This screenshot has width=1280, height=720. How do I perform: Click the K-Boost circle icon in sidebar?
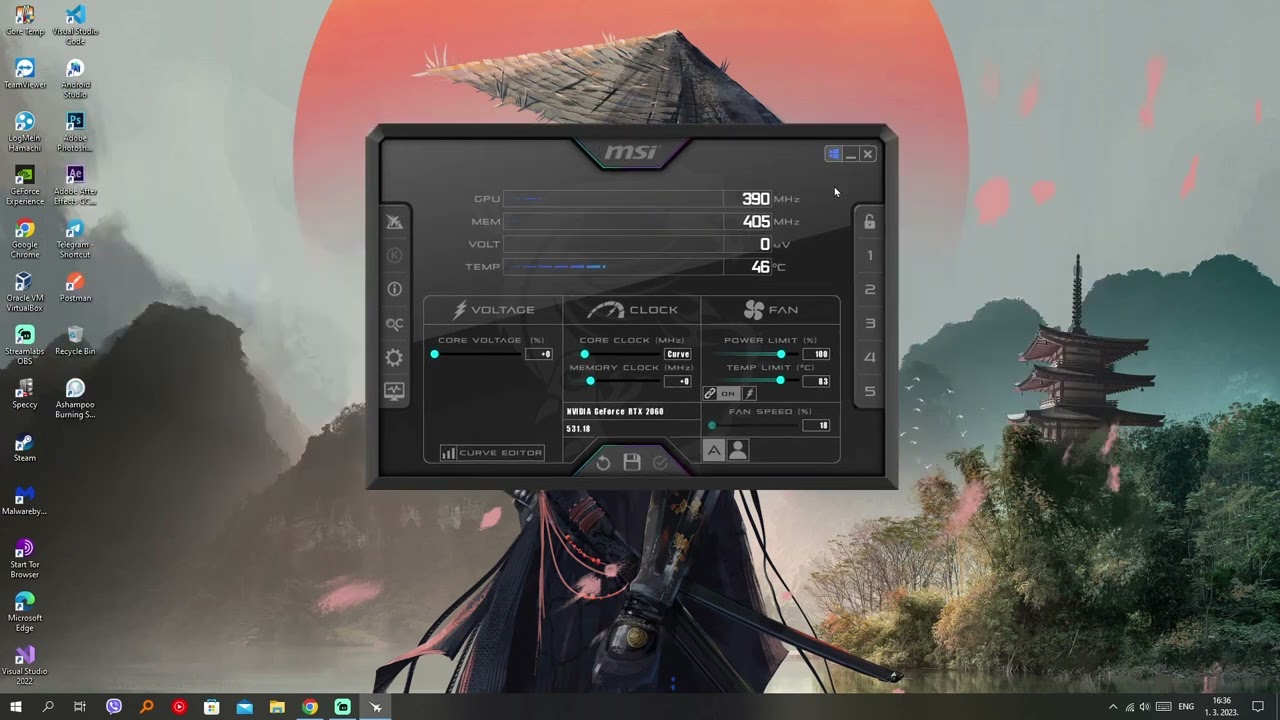click(395, 255)
